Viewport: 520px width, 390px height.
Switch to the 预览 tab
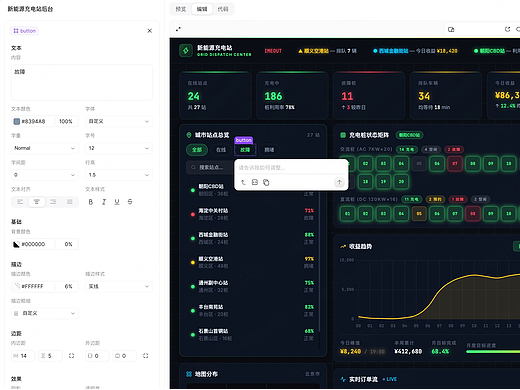point(181,9)
